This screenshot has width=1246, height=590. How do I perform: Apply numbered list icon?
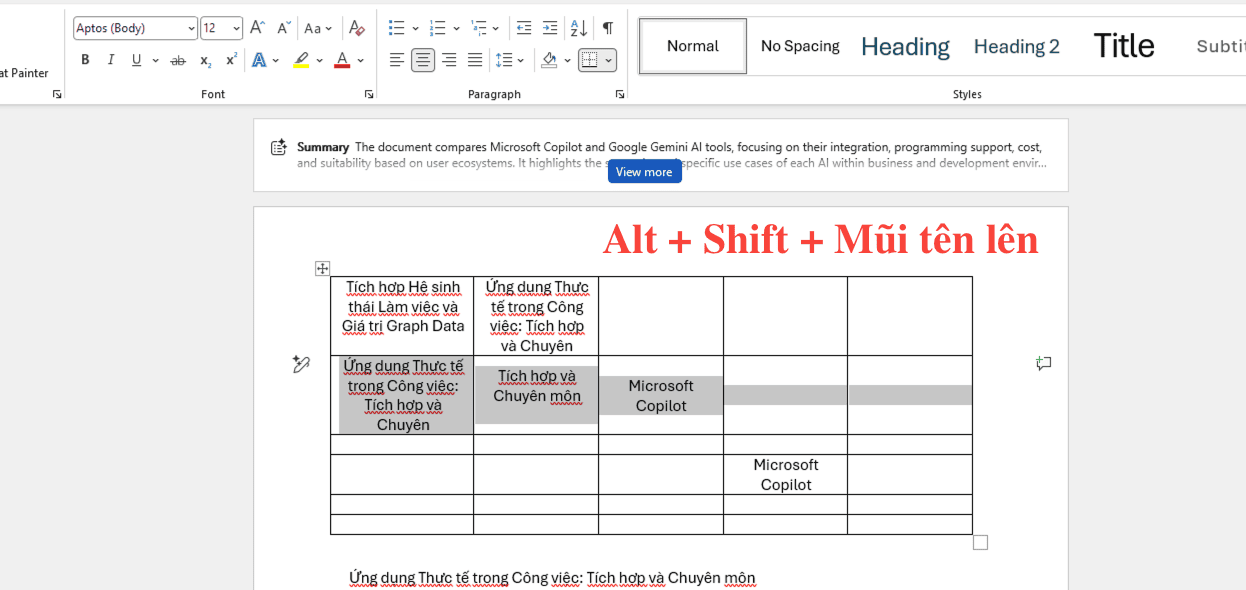(x=437, y=28)
